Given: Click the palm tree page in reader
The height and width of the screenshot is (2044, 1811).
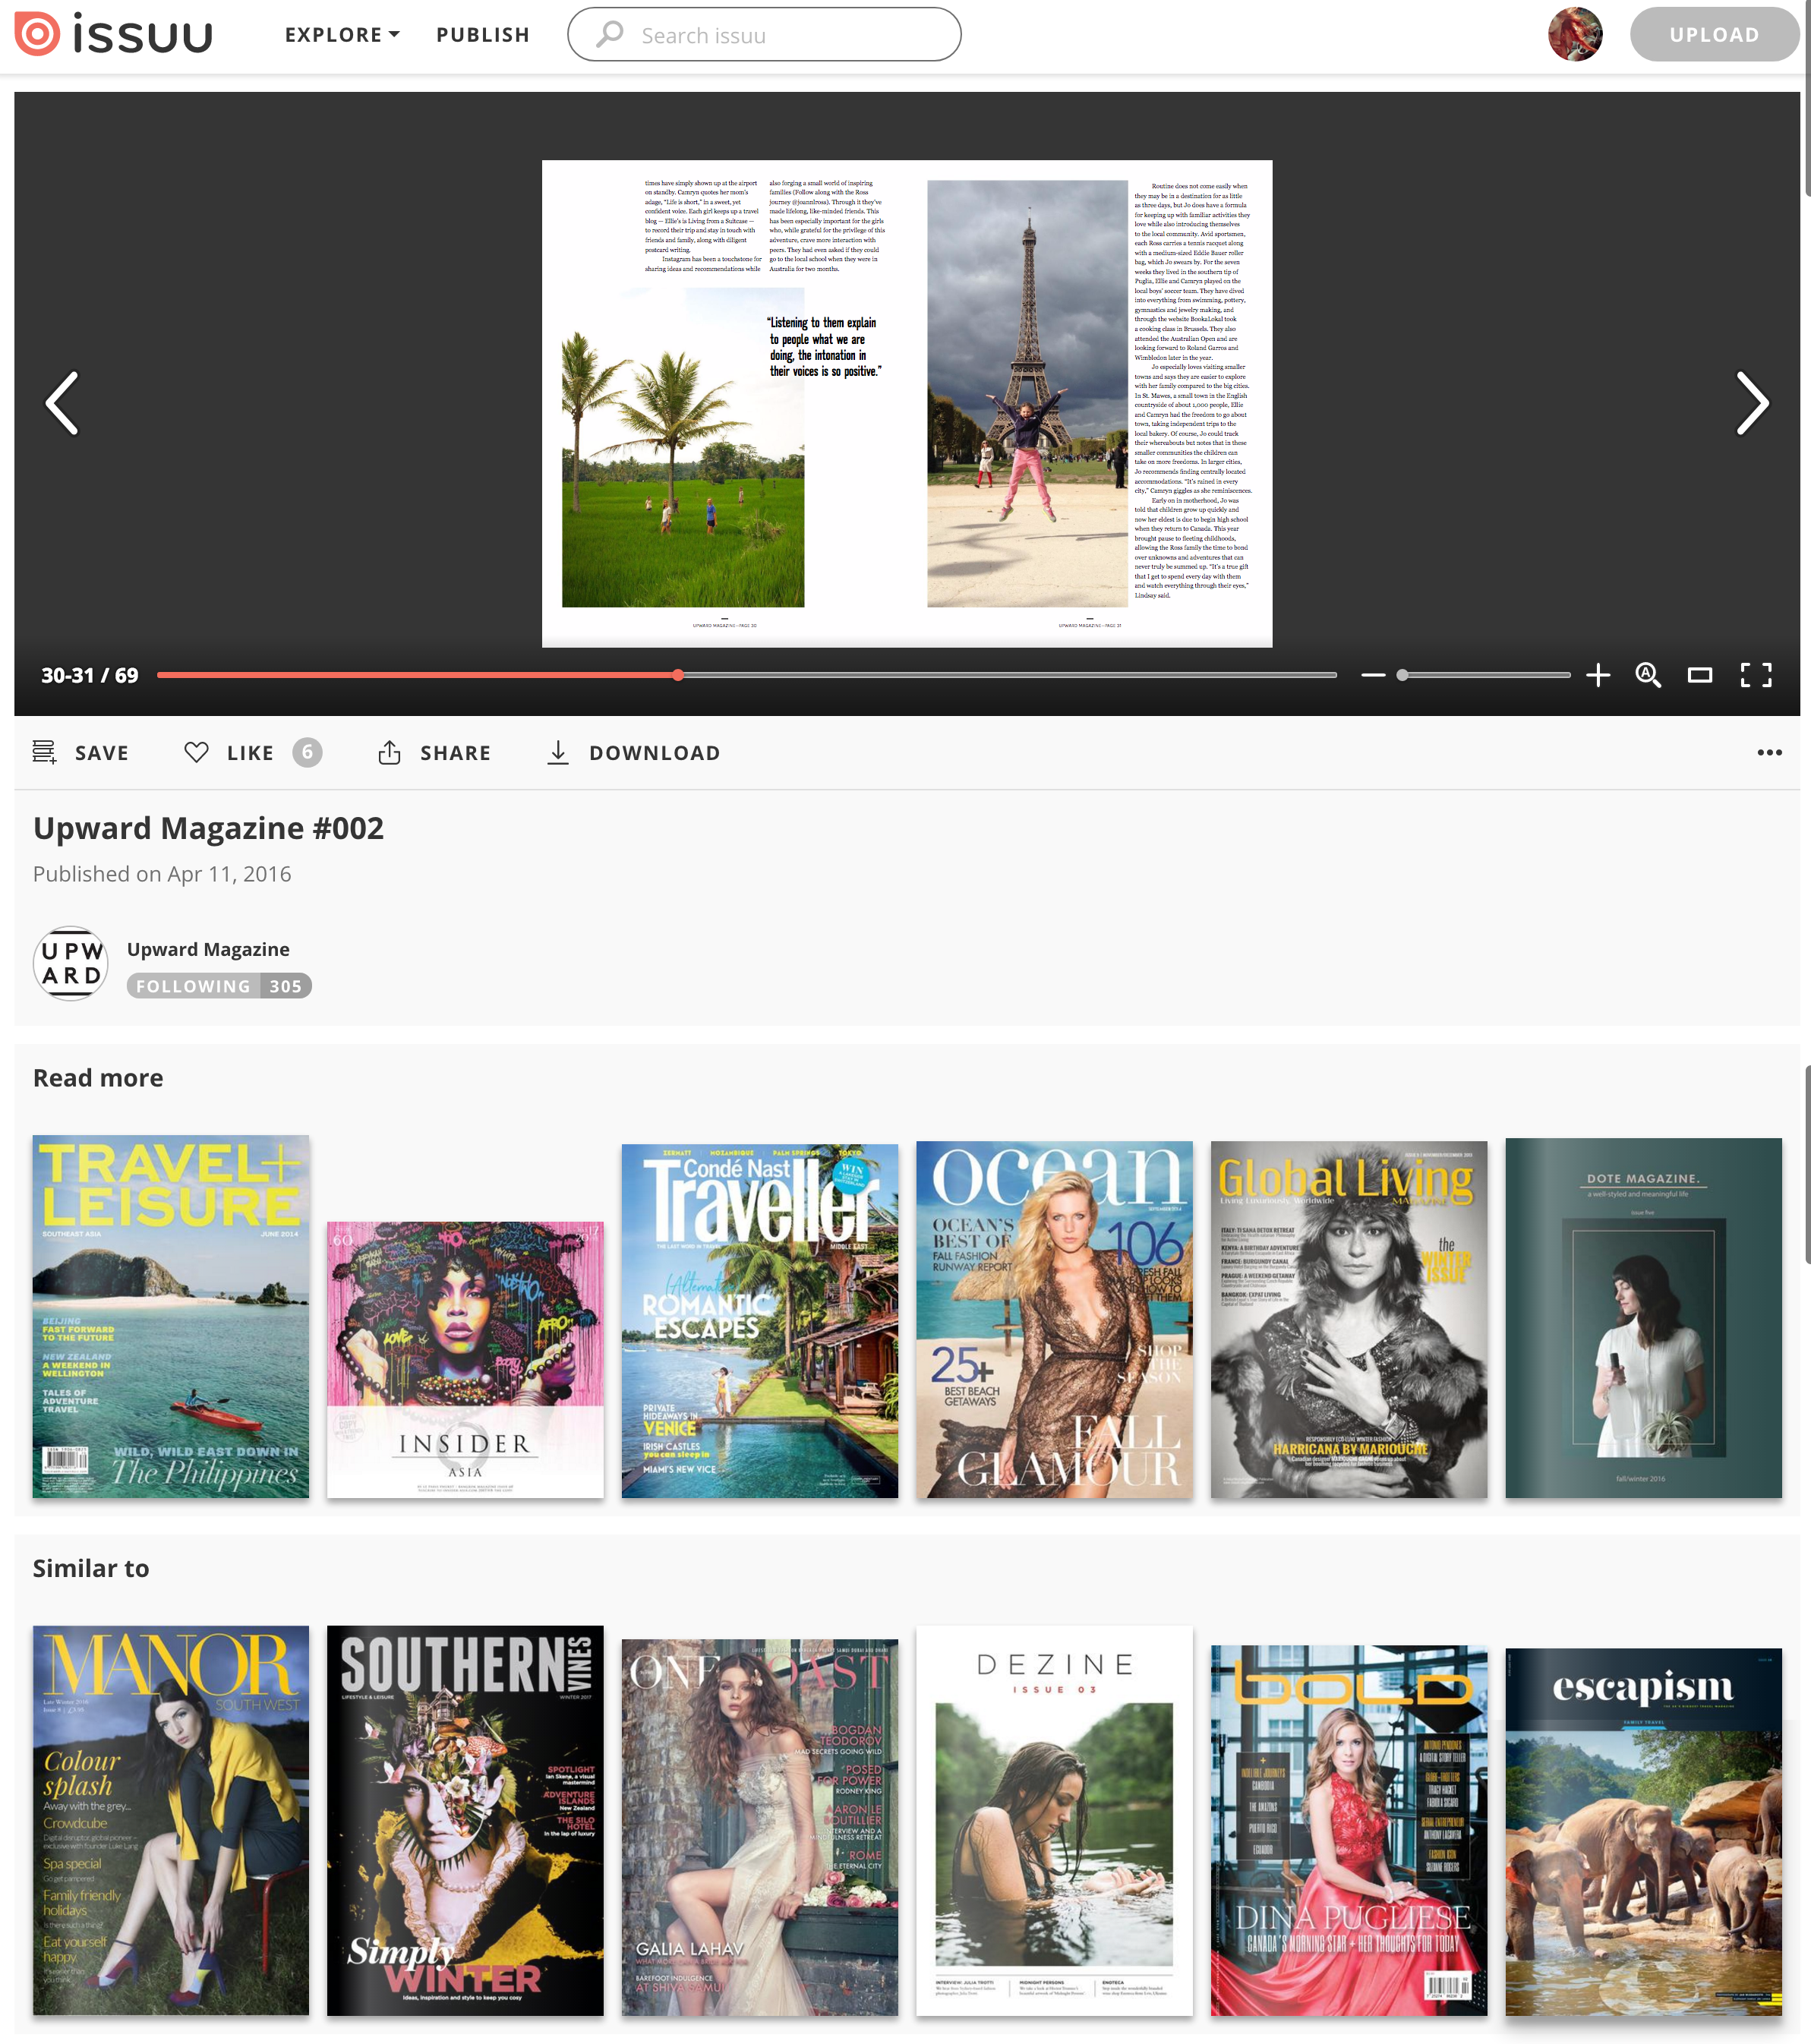Looking at the screenshot, I should pyautogui.click(x=725, y=403).
